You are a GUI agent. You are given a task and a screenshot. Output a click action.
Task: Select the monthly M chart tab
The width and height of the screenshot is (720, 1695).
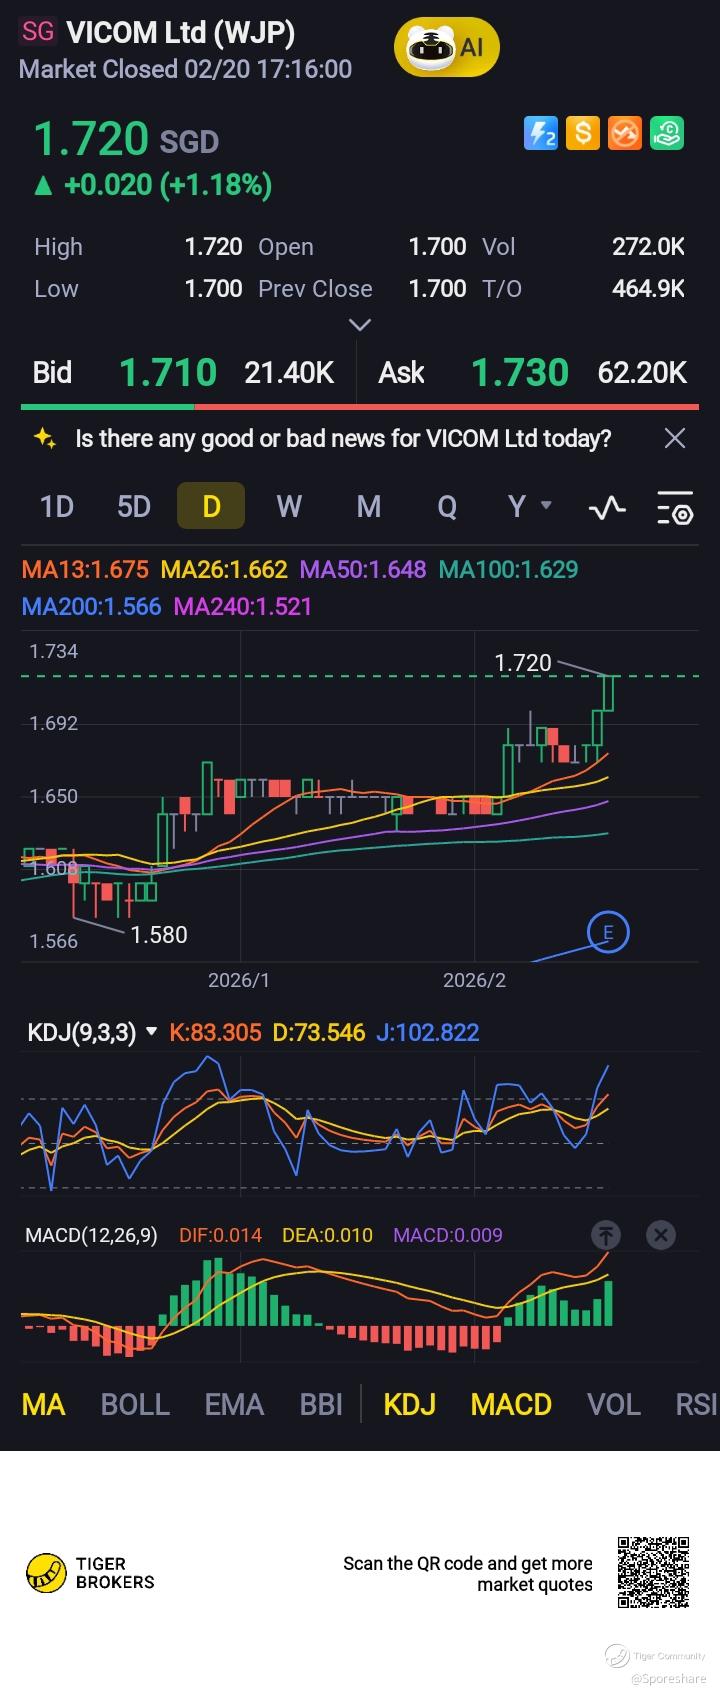369,506
